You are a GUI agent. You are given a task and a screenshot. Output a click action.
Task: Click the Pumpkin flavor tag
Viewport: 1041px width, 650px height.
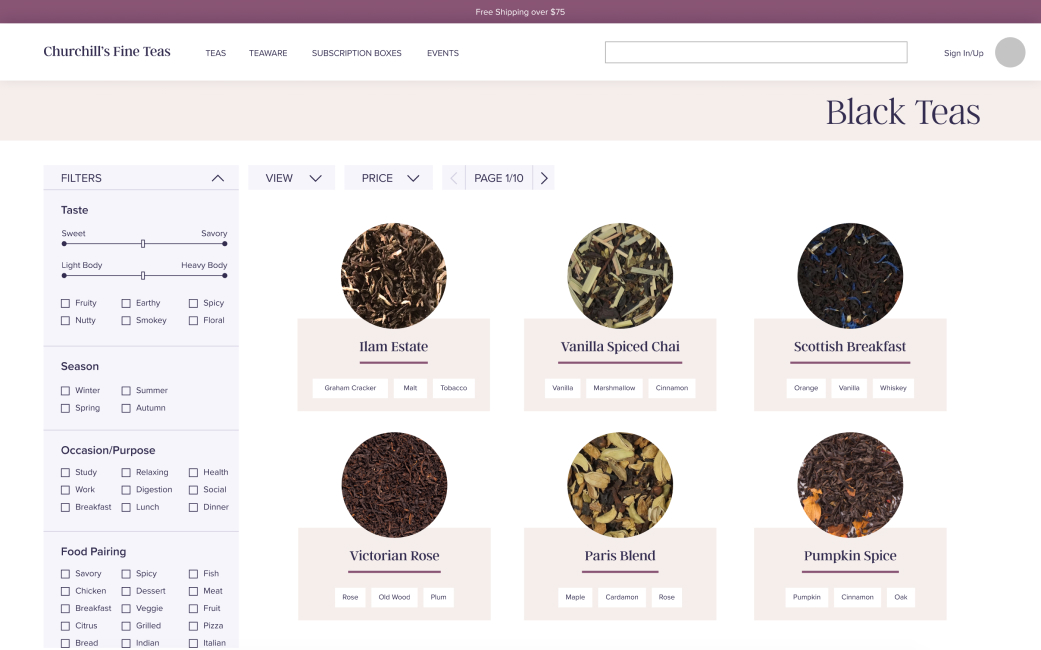(807, 597)
